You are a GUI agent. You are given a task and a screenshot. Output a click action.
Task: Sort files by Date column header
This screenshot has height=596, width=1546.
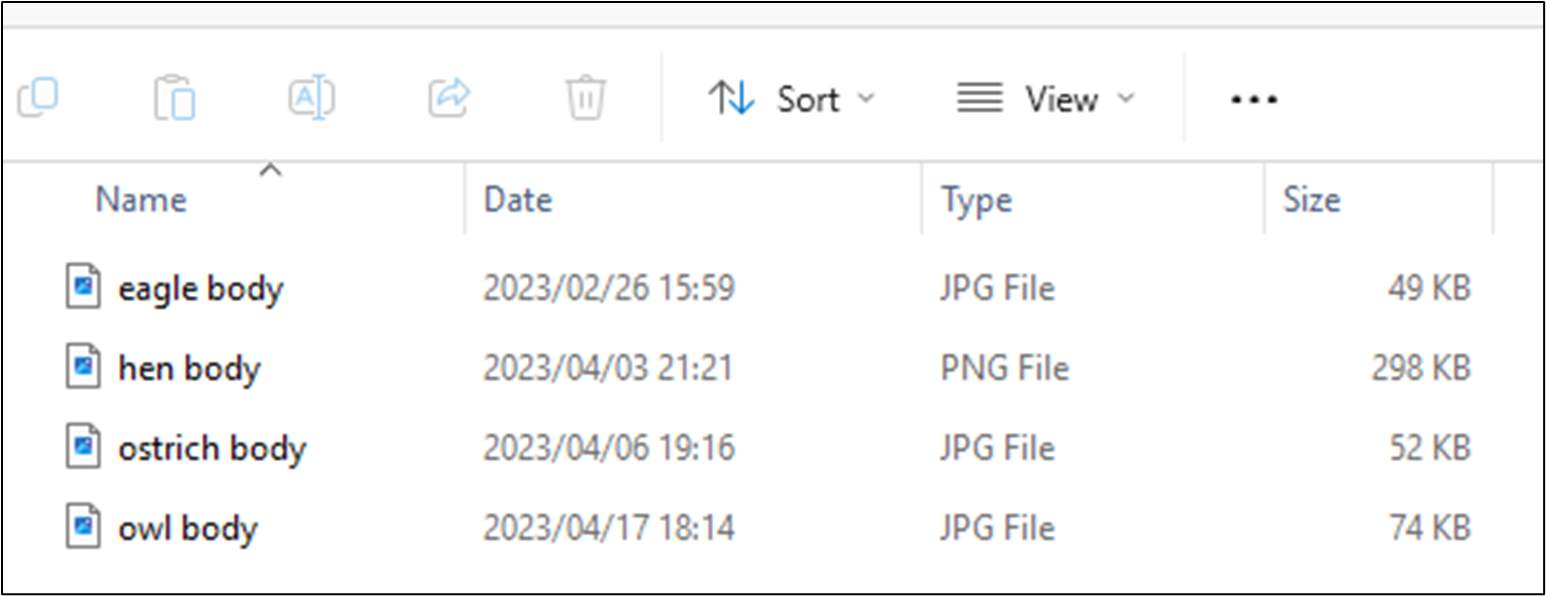click(518, 200)
